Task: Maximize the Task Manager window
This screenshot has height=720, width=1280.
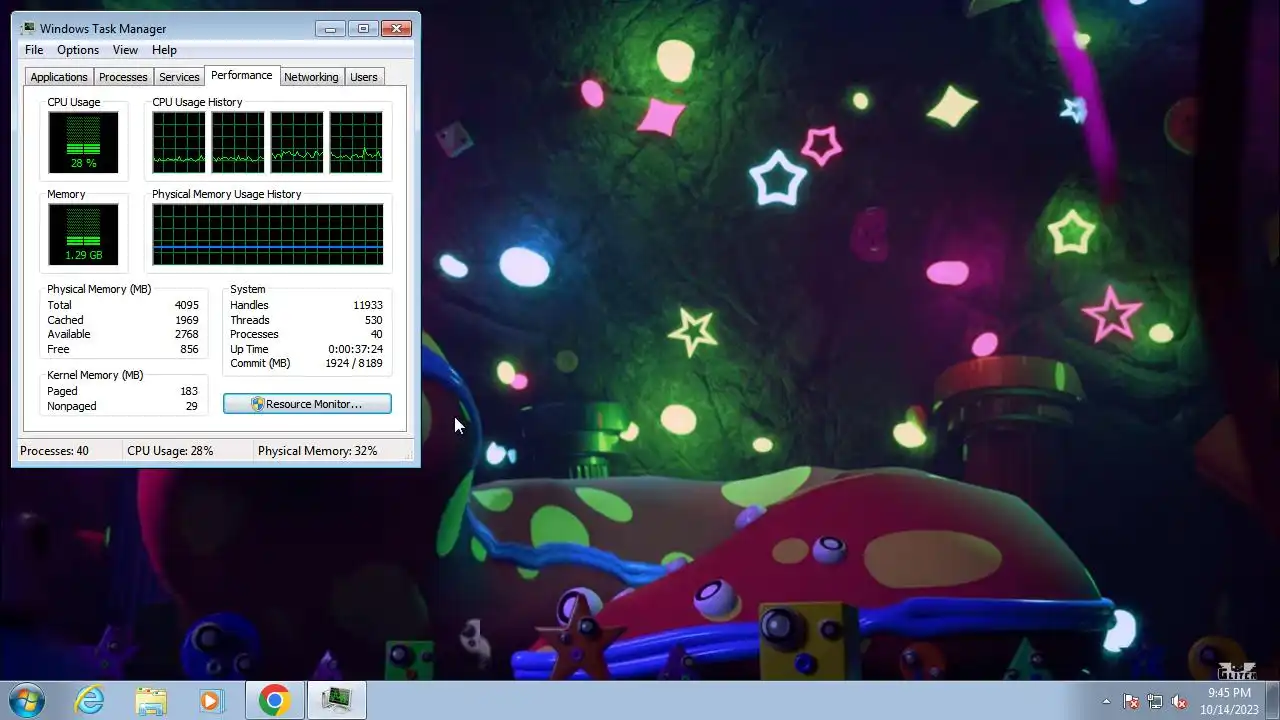Action: click(x=363, y=28)
